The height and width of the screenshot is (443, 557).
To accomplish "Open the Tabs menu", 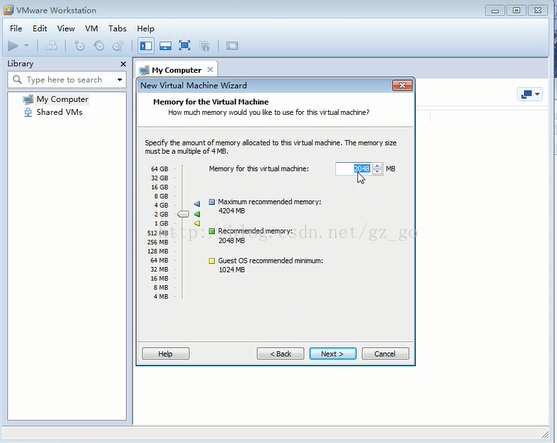I will click(x=117, y=28).
